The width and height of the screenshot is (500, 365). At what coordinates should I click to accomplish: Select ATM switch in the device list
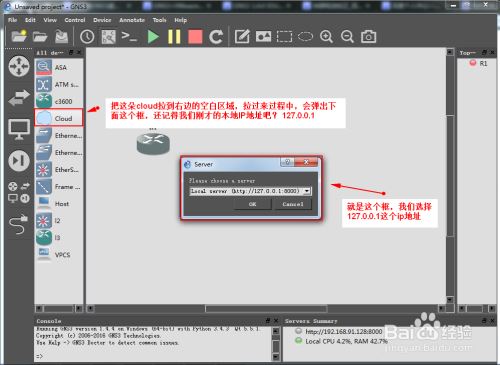pos(59,85)
